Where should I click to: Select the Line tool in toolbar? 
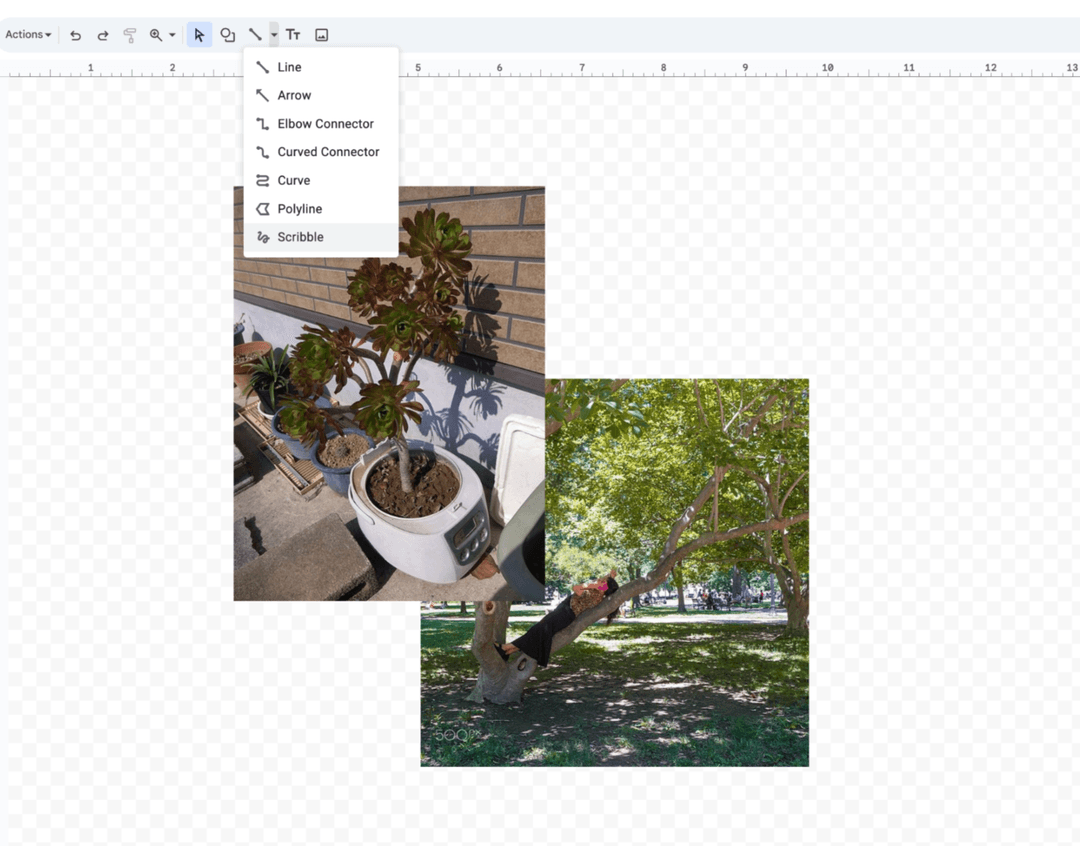255,35
